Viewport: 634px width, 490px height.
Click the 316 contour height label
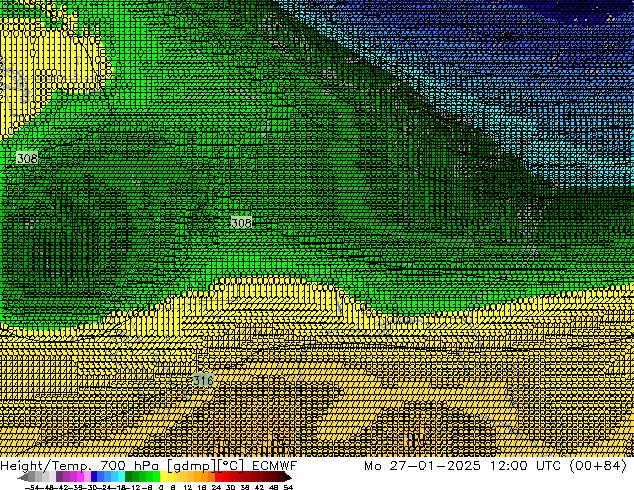tap(203, 380)
